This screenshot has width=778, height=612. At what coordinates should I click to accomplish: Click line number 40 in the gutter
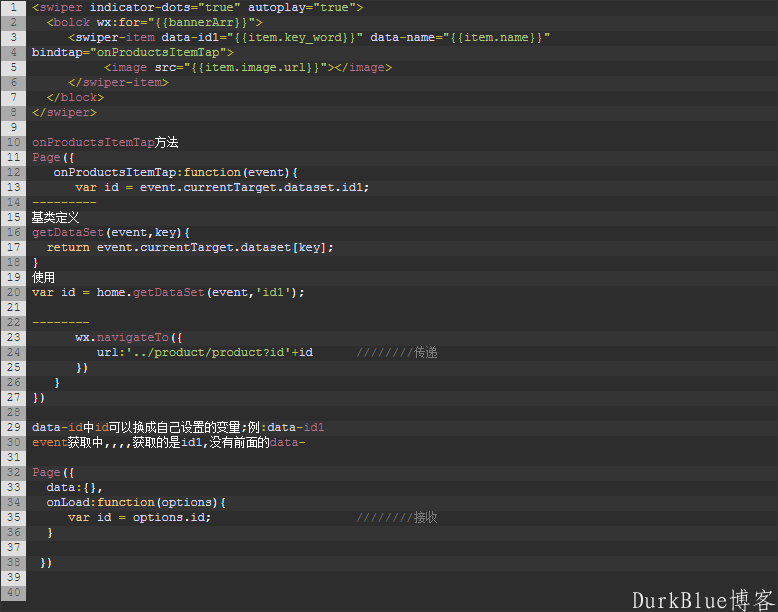pyautogui.click(x=13, y=592)
